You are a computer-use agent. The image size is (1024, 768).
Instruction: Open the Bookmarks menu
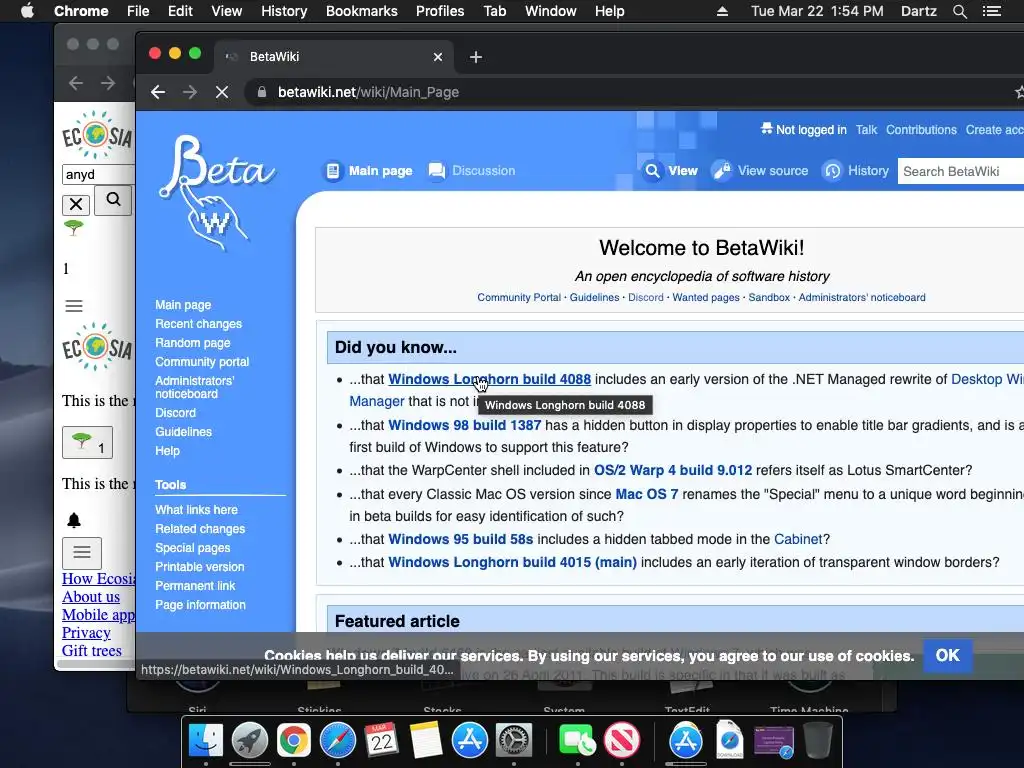coord(362,11)
